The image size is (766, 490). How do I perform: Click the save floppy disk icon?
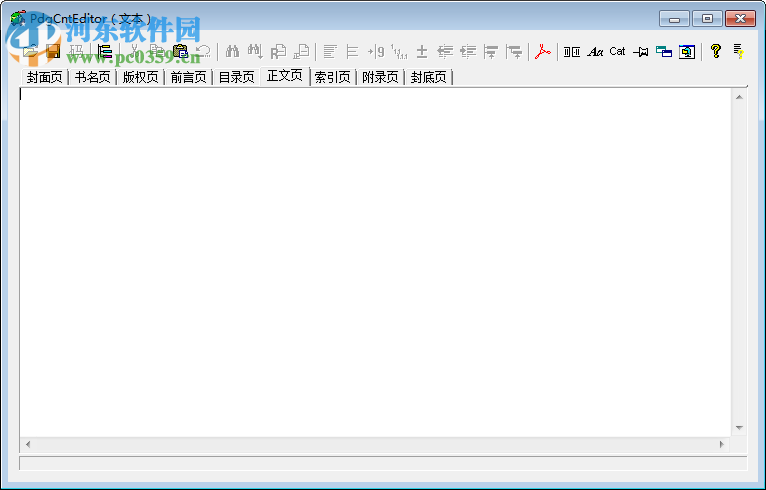coord(53,51)
